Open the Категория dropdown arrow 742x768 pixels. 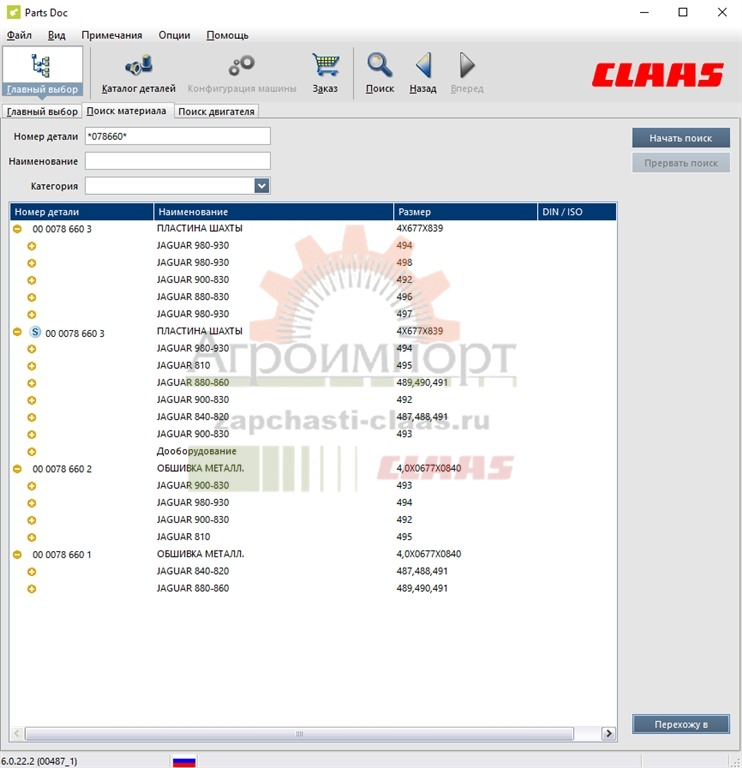(262, 186)
